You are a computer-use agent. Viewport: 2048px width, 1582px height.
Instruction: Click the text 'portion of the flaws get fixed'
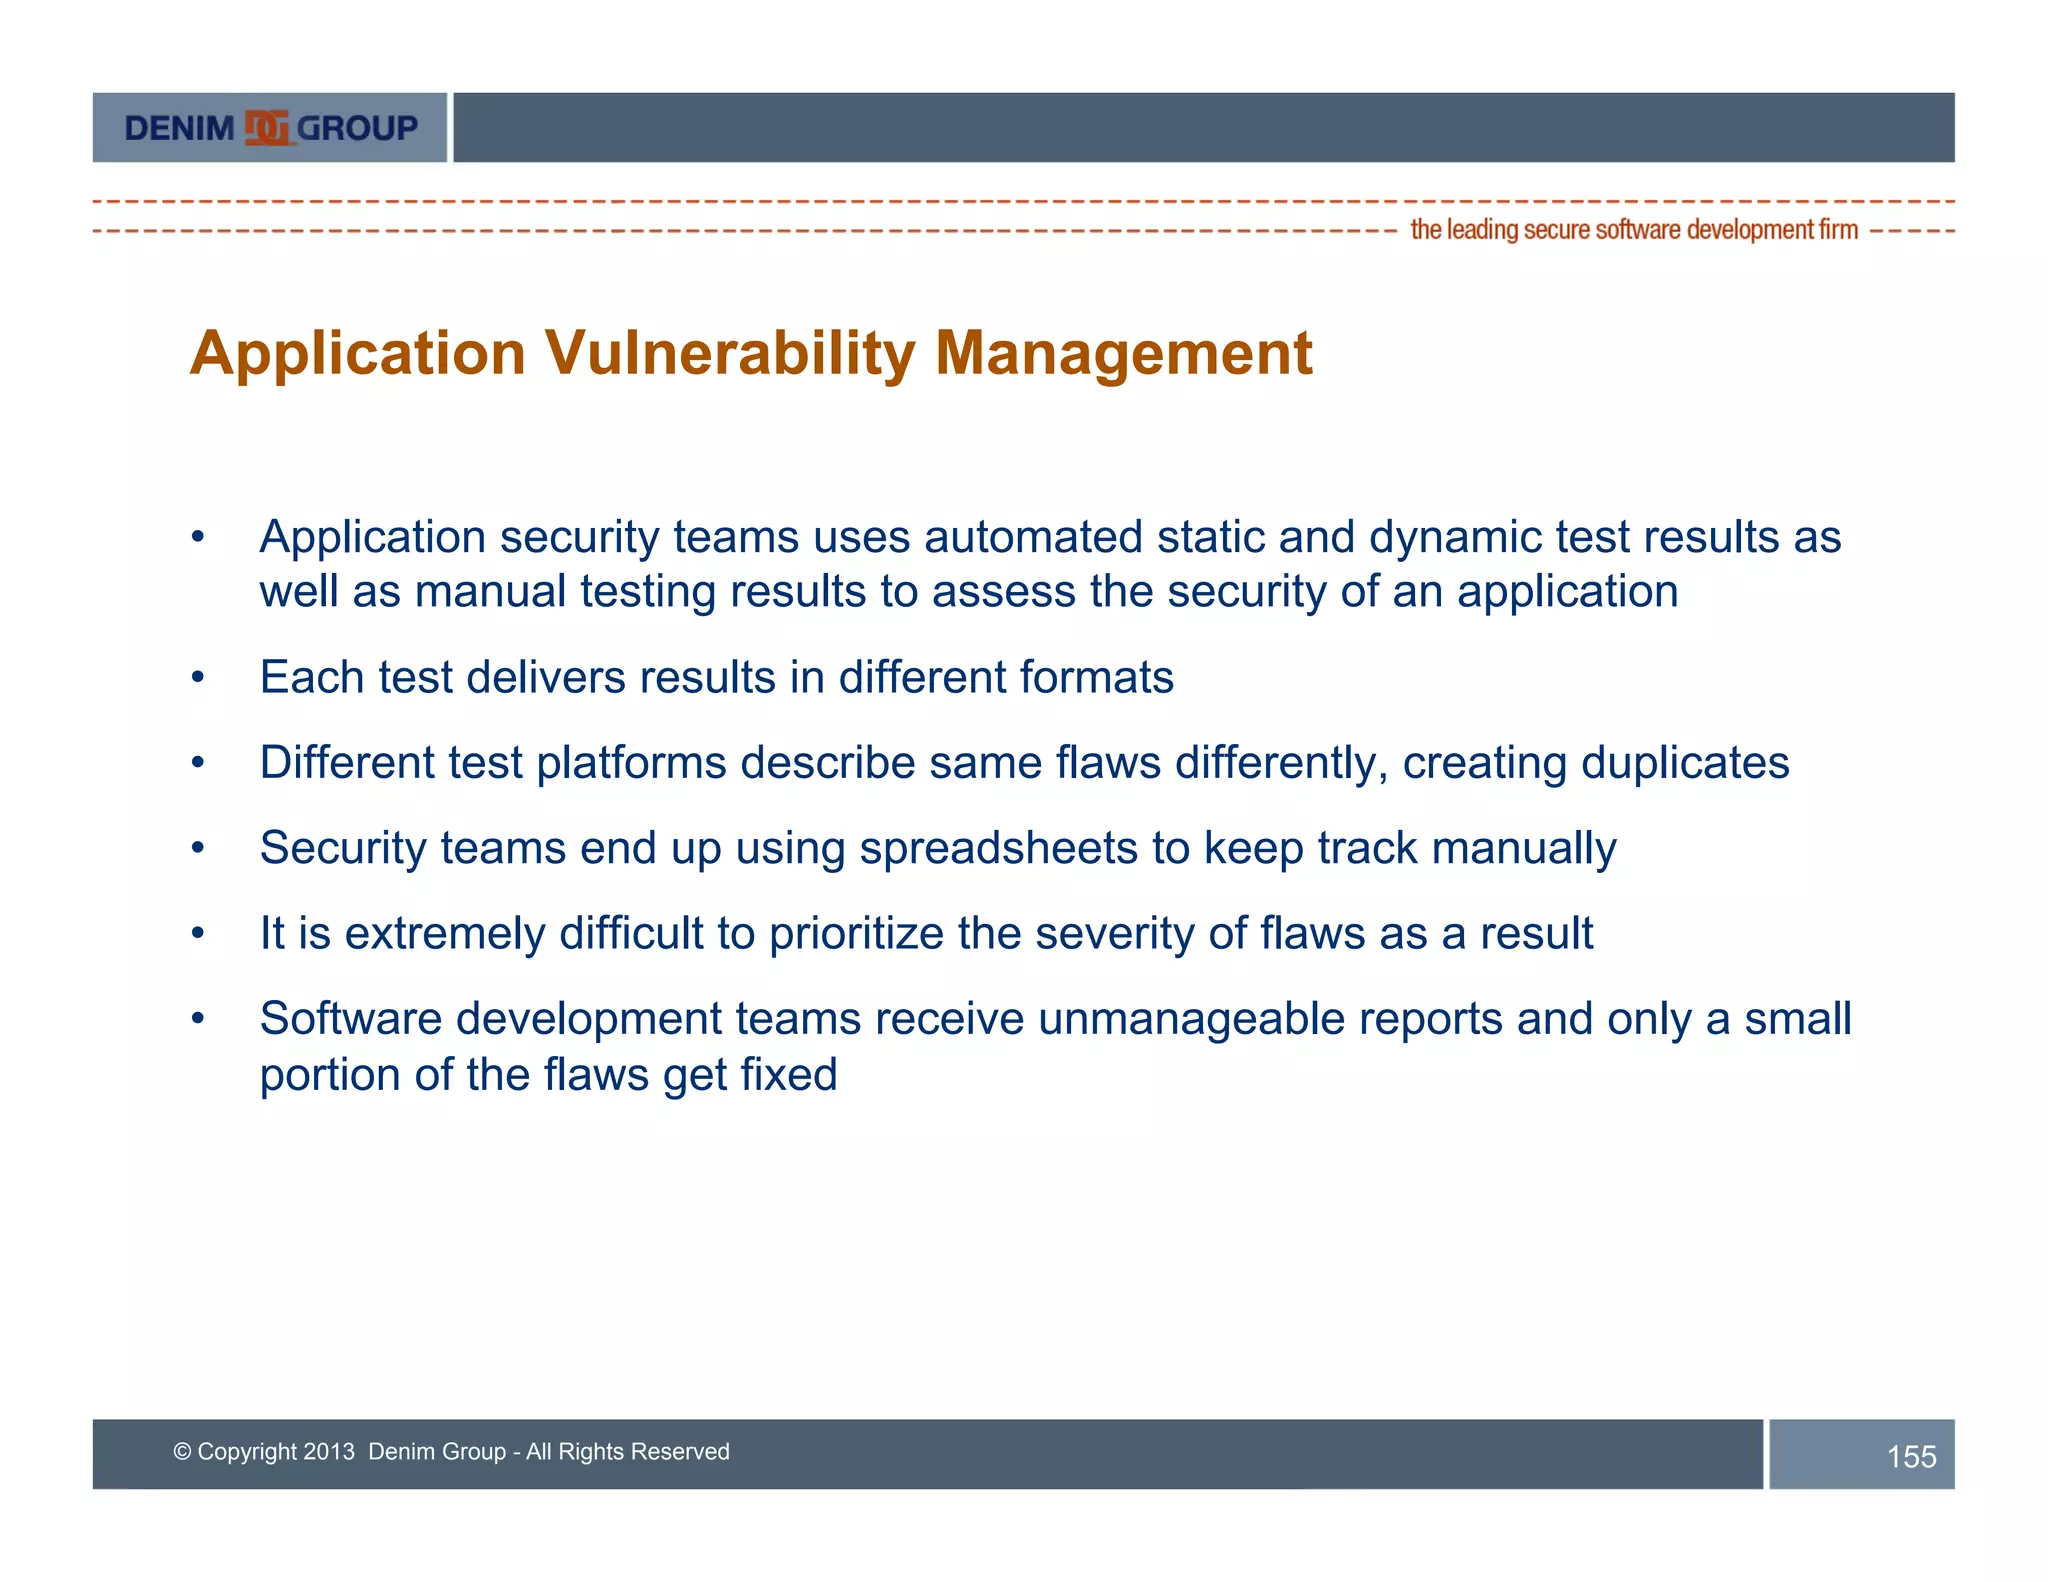point(548,1075)
